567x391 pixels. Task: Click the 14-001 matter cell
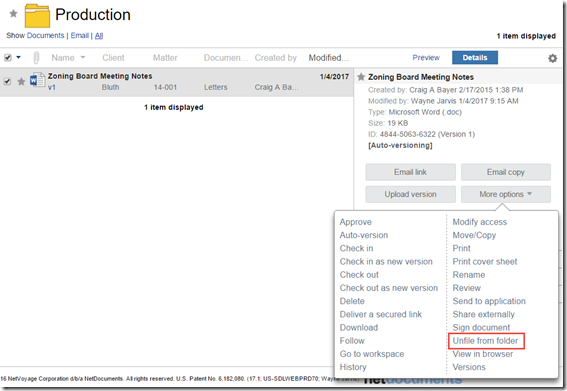pos(165,87)
